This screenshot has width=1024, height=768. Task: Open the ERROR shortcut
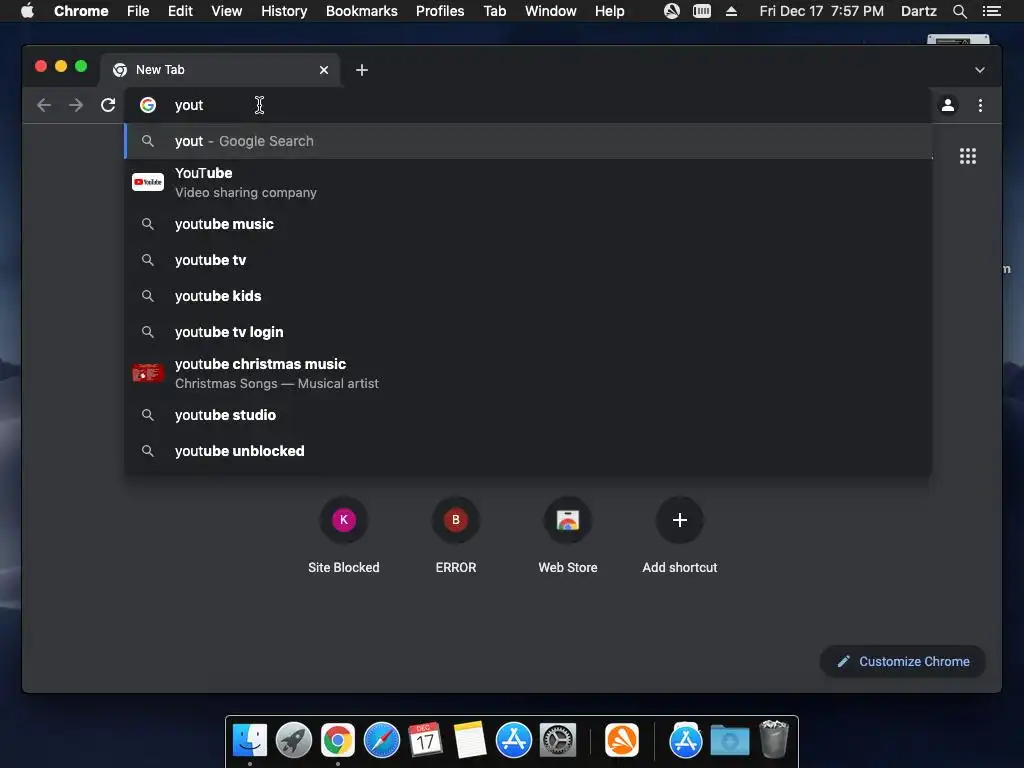[456, 536]
